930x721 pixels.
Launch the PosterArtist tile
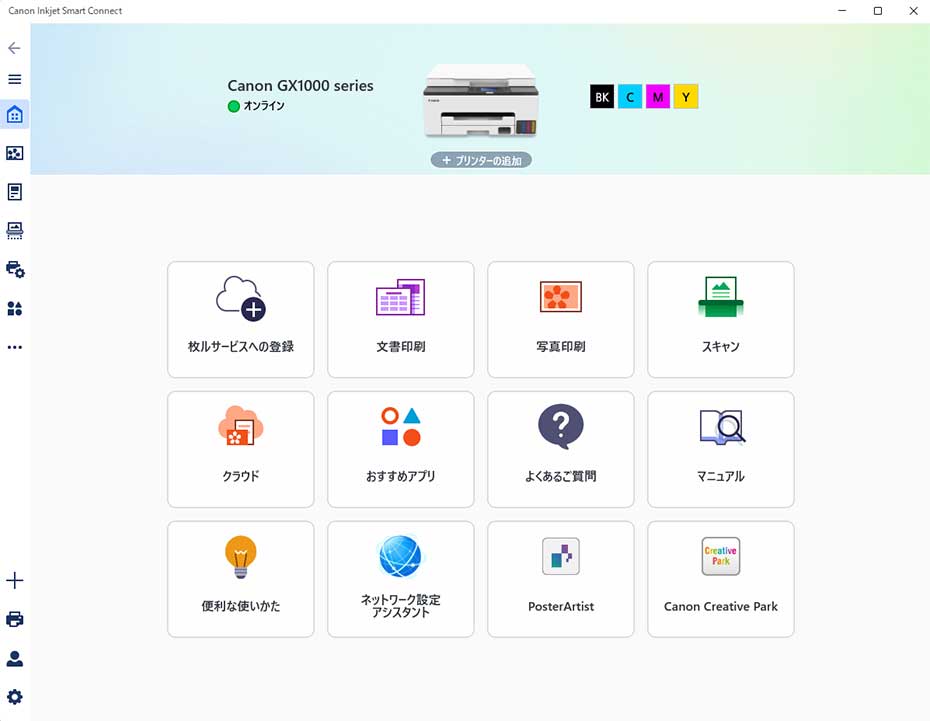click(x=560, y=579)
